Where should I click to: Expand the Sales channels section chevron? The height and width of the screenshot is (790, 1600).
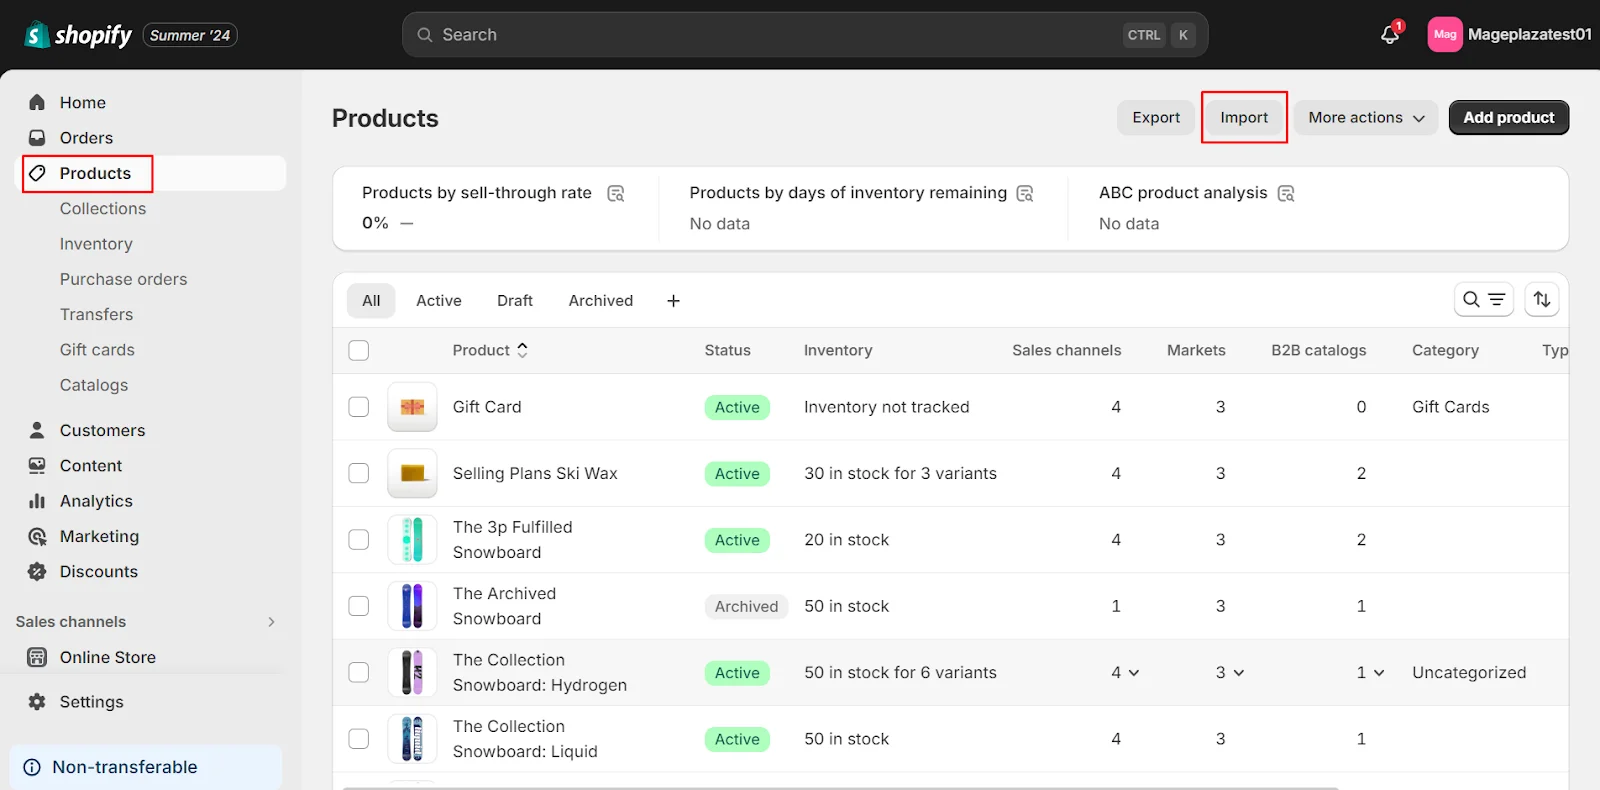coord(271,622)
